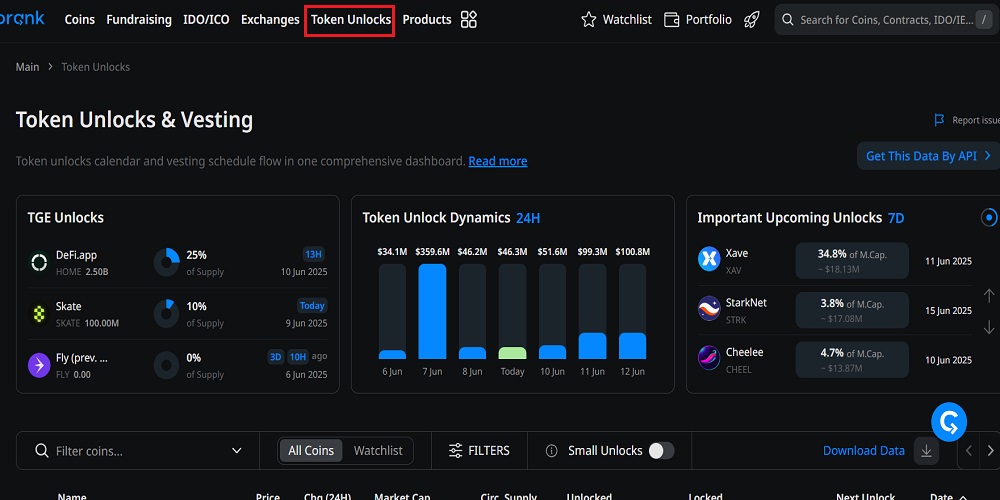Click the Watchlist star icon
The height and width of the screenshot is (500, 1000).
click(590, 20)
